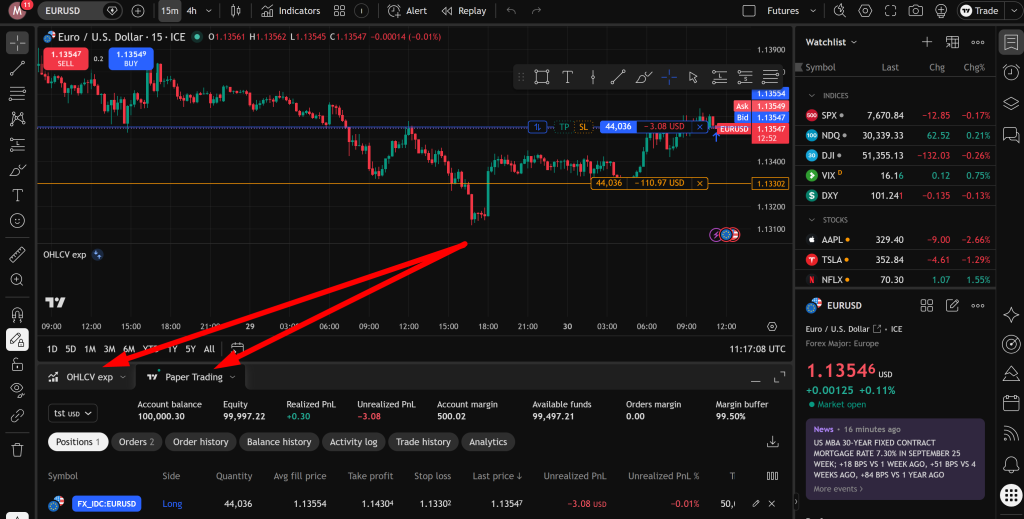The height and width of the screenshot is (519, 1024).
Task: Edit the EURUSD position with pencil icon
Action: tap(756, 503)
